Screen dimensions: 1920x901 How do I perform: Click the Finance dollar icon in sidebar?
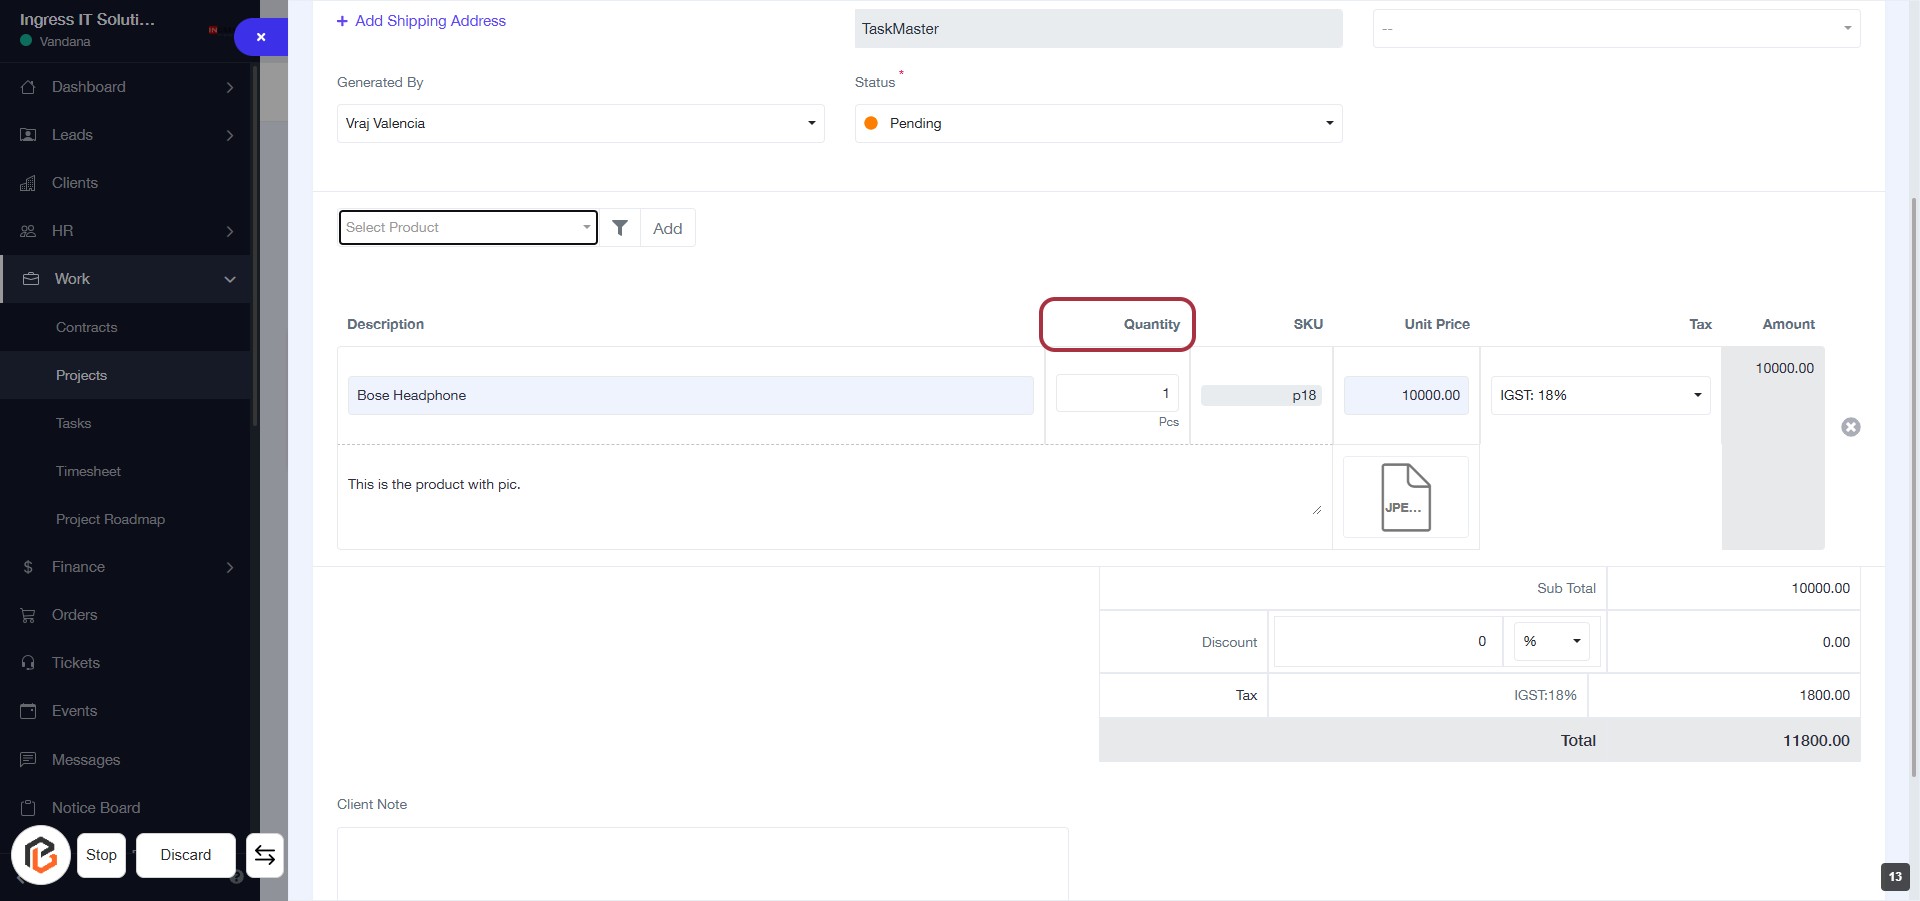[x=28, y=567]
